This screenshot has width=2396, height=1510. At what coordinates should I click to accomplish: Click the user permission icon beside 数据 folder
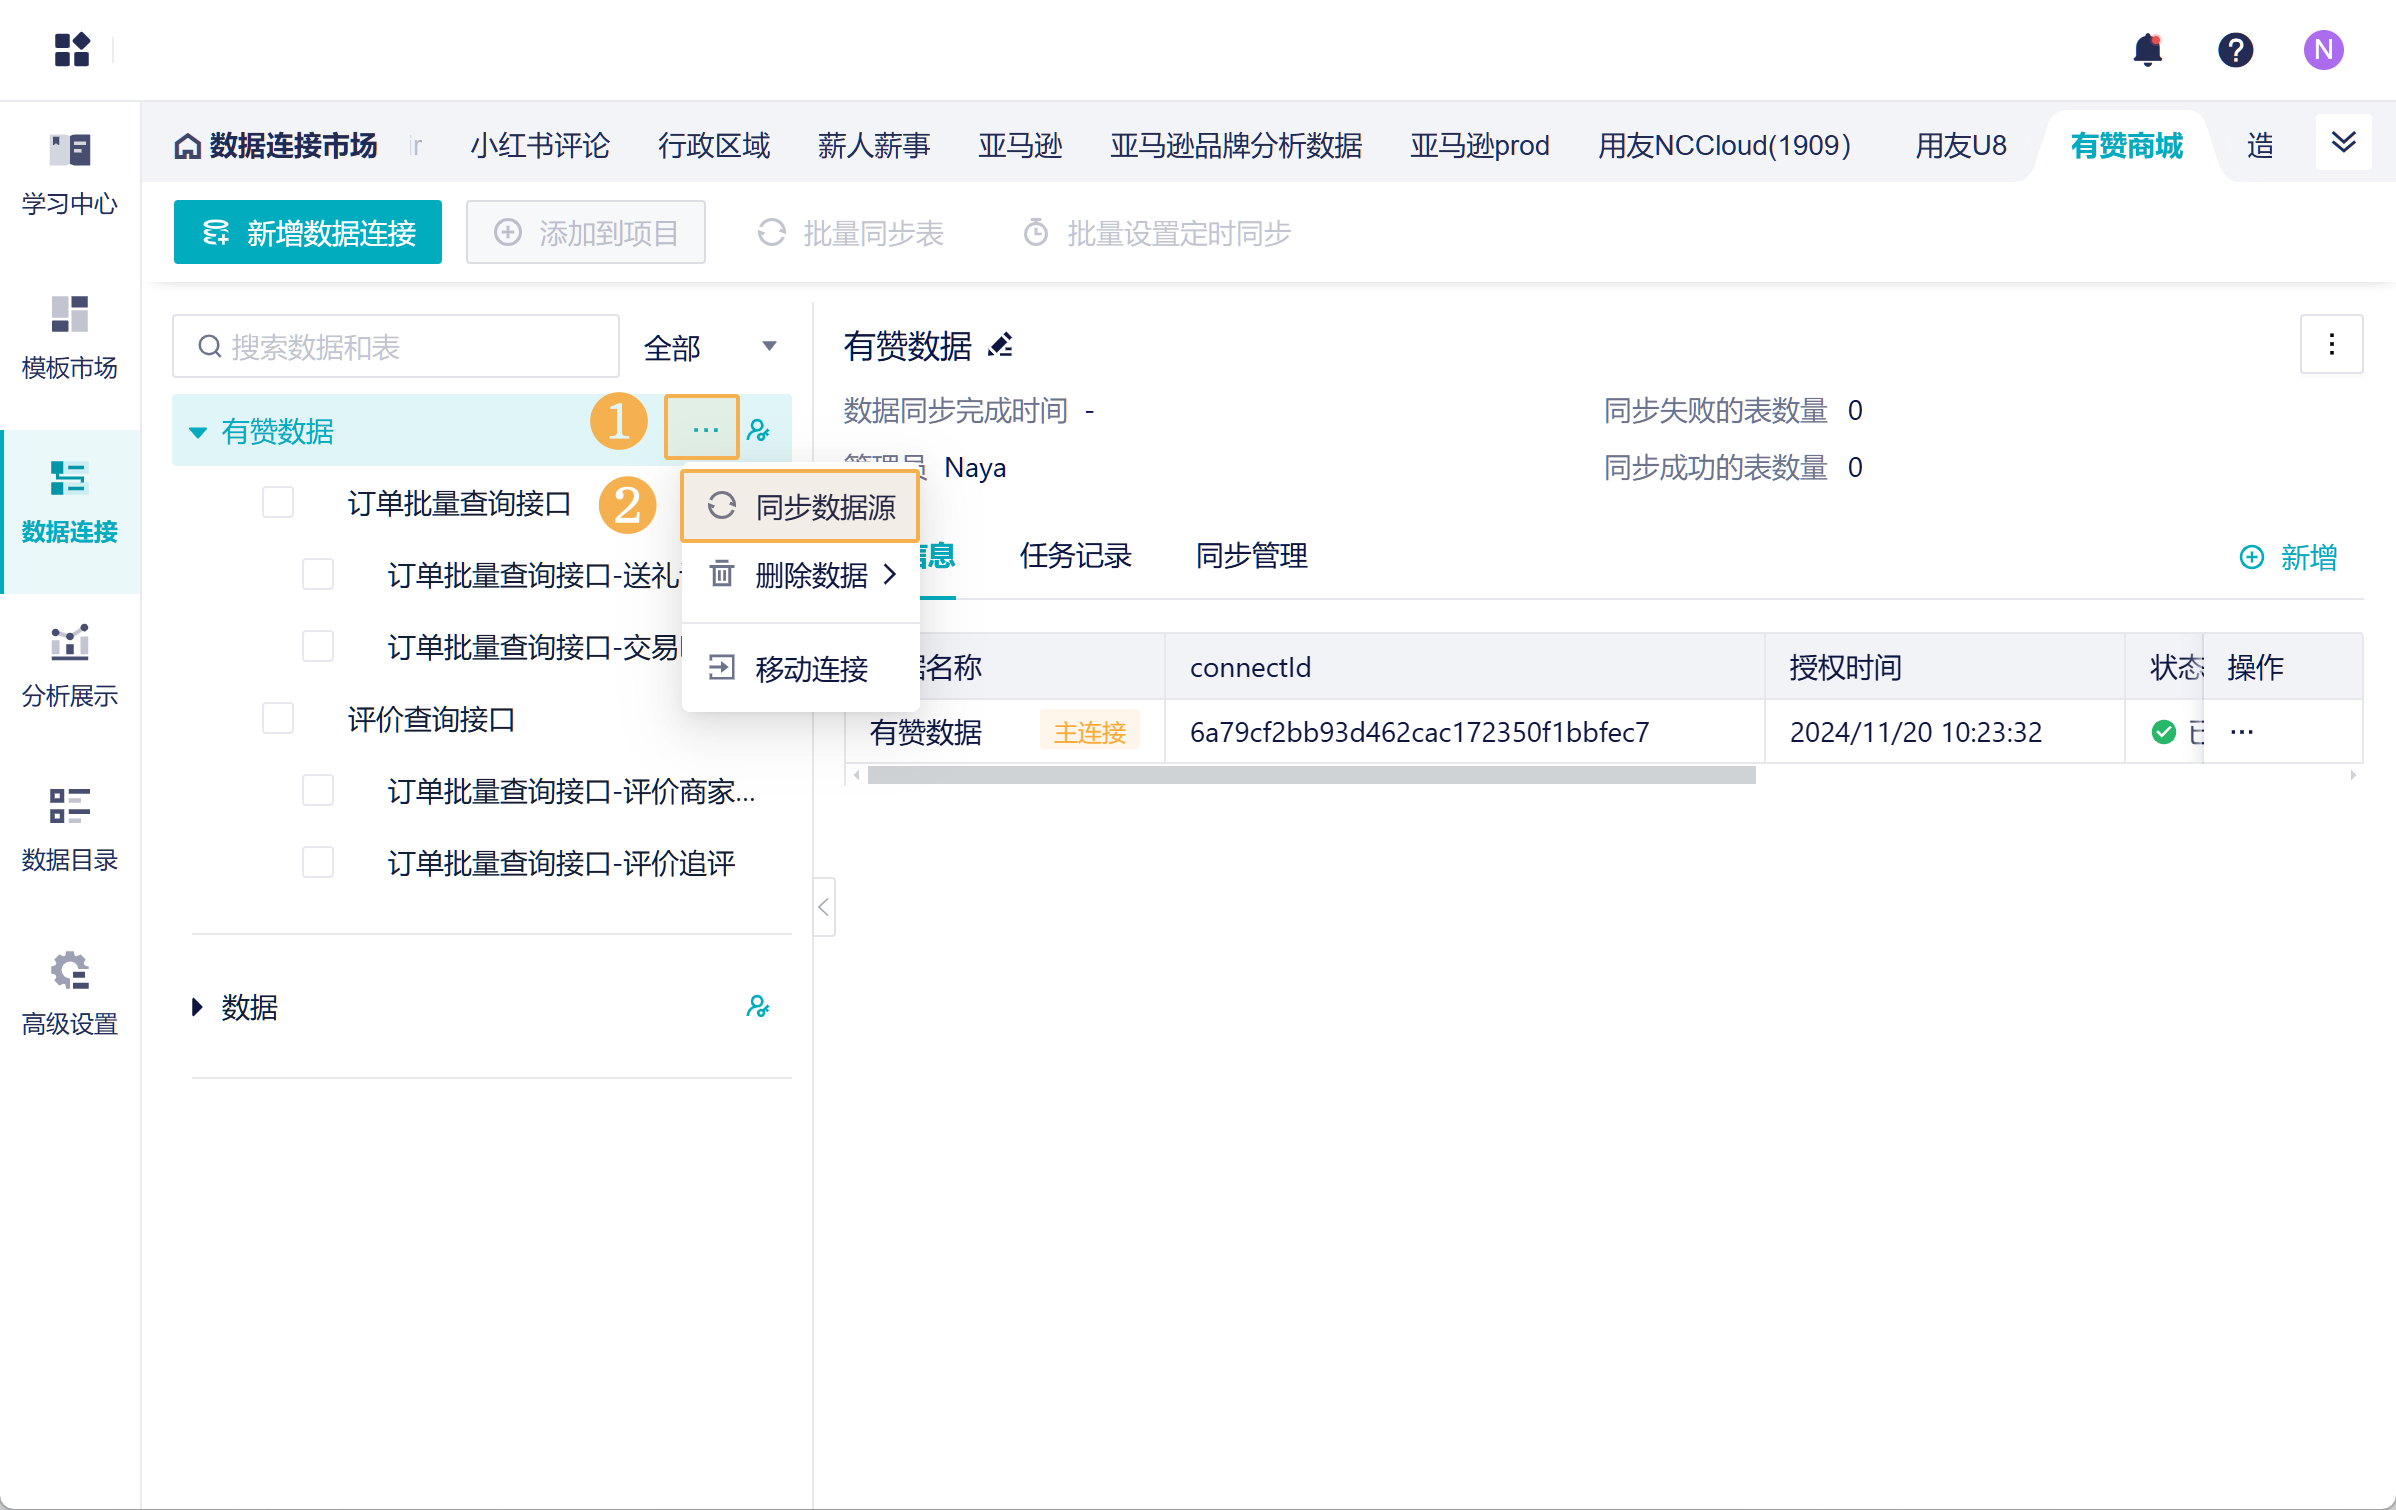(758, 1006)
